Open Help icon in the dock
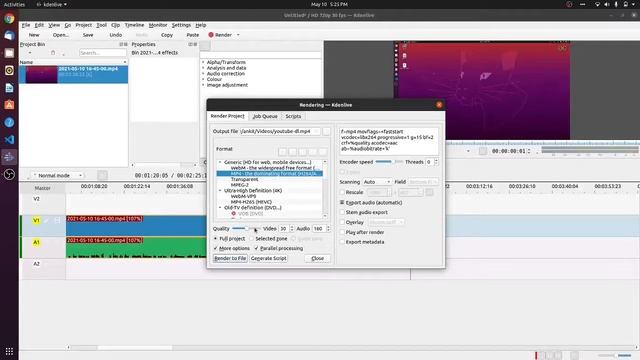This screenshot has height=360, width=640. pyautogui.click(x=9, y=122)
